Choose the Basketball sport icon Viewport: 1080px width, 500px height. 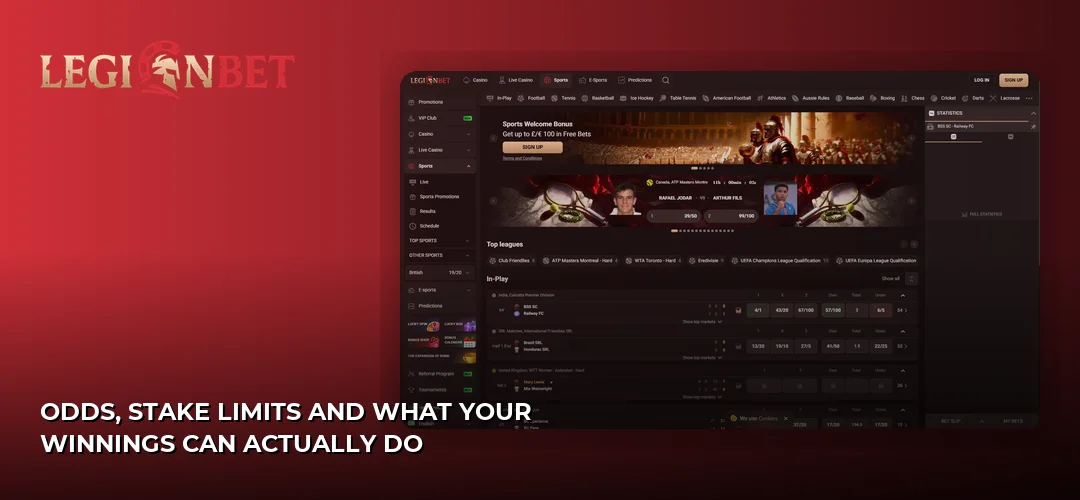(585, 98)
